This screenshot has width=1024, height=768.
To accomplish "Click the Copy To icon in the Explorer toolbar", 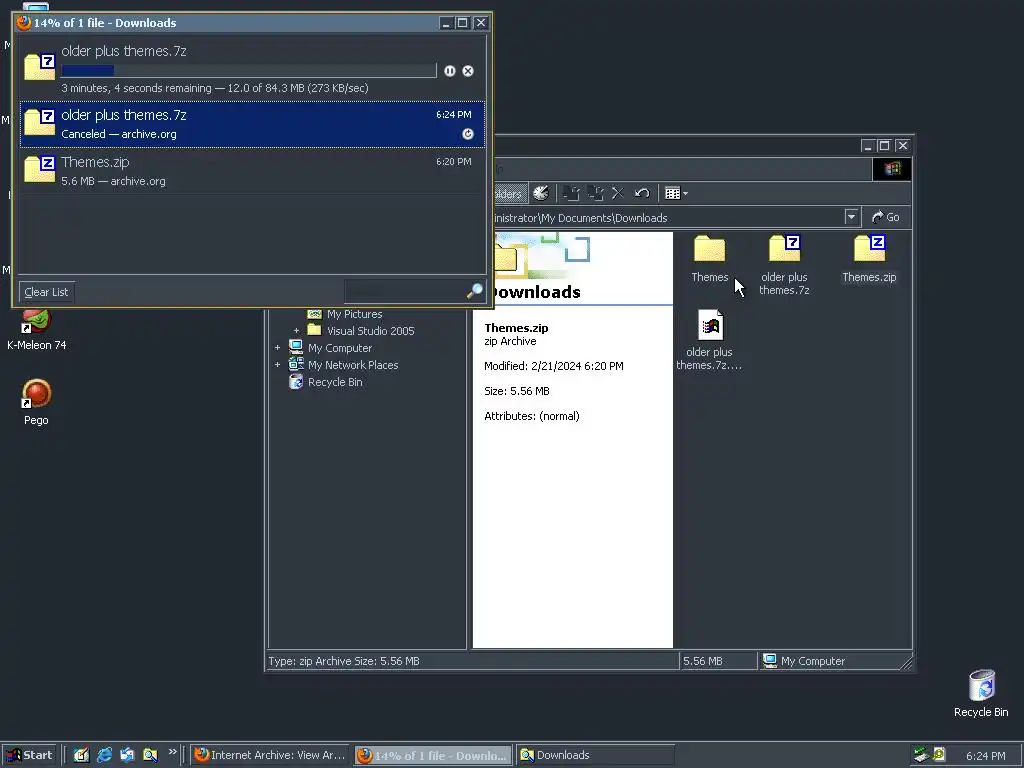I will tap(594, 193).
